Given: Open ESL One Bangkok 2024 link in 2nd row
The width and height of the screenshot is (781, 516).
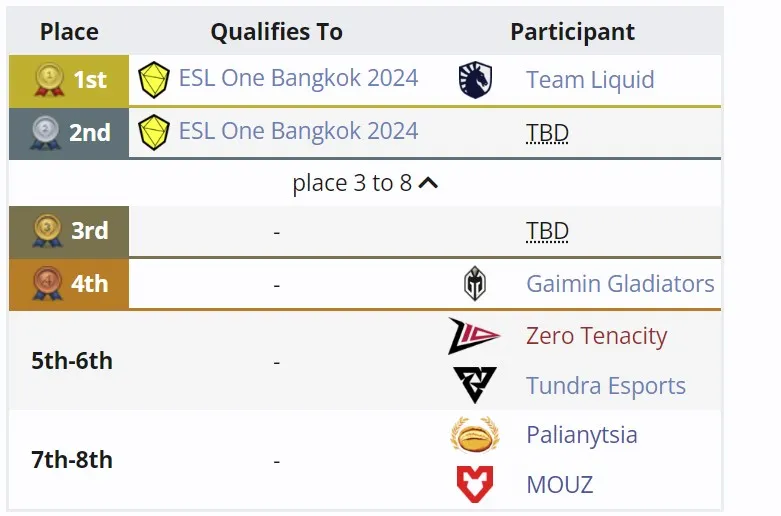Looking at the screenshot, I should point(298,131).
